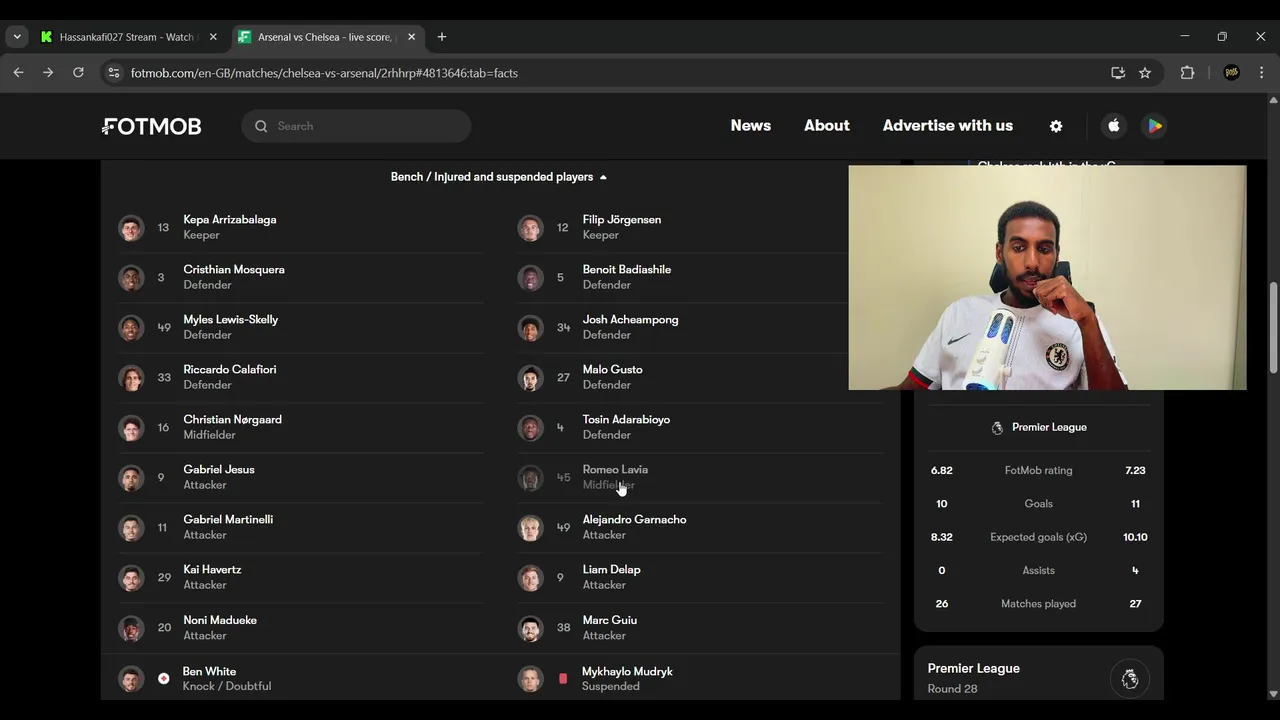Click the browser address bar URL
1280x720 pixels.
[324, 73]
